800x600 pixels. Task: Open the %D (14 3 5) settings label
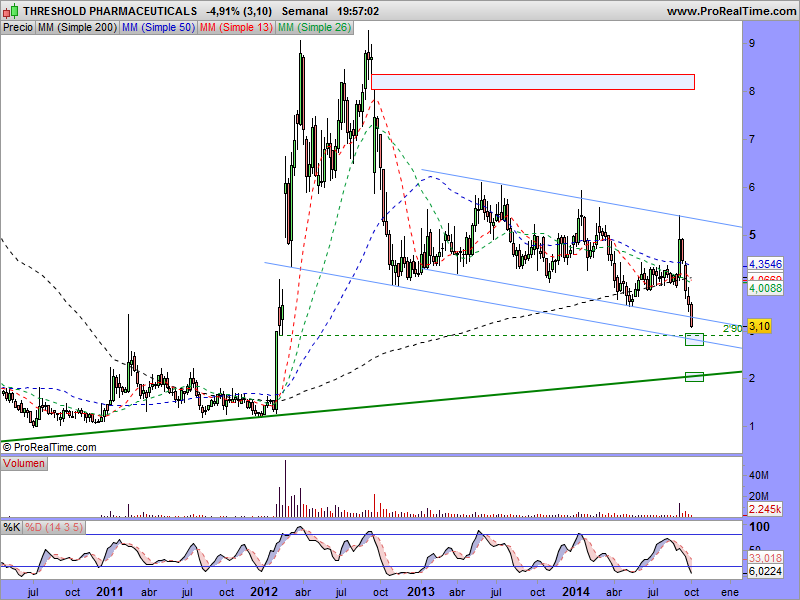click(54, 527)
